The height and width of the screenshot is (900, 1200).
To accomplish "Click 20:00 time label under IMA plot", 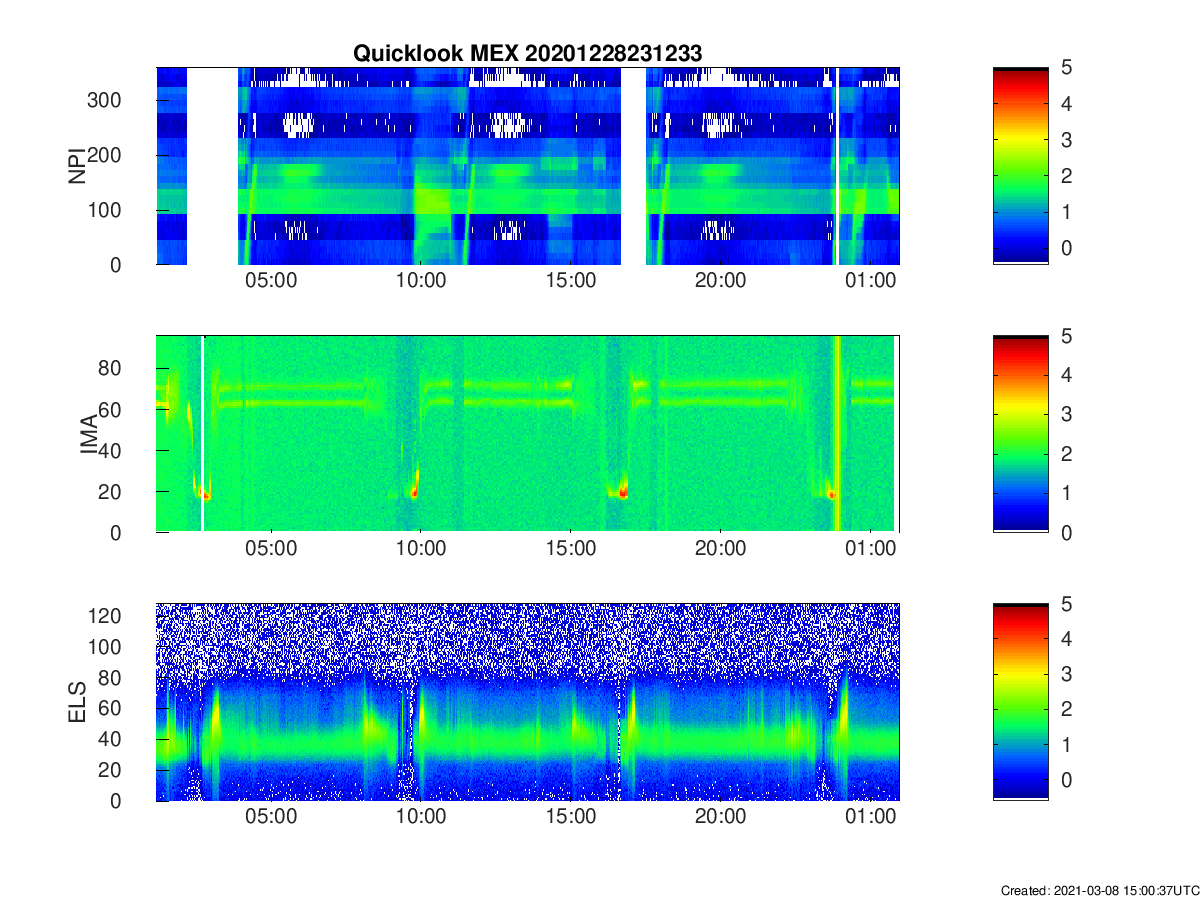I will (x=721, y=550).
